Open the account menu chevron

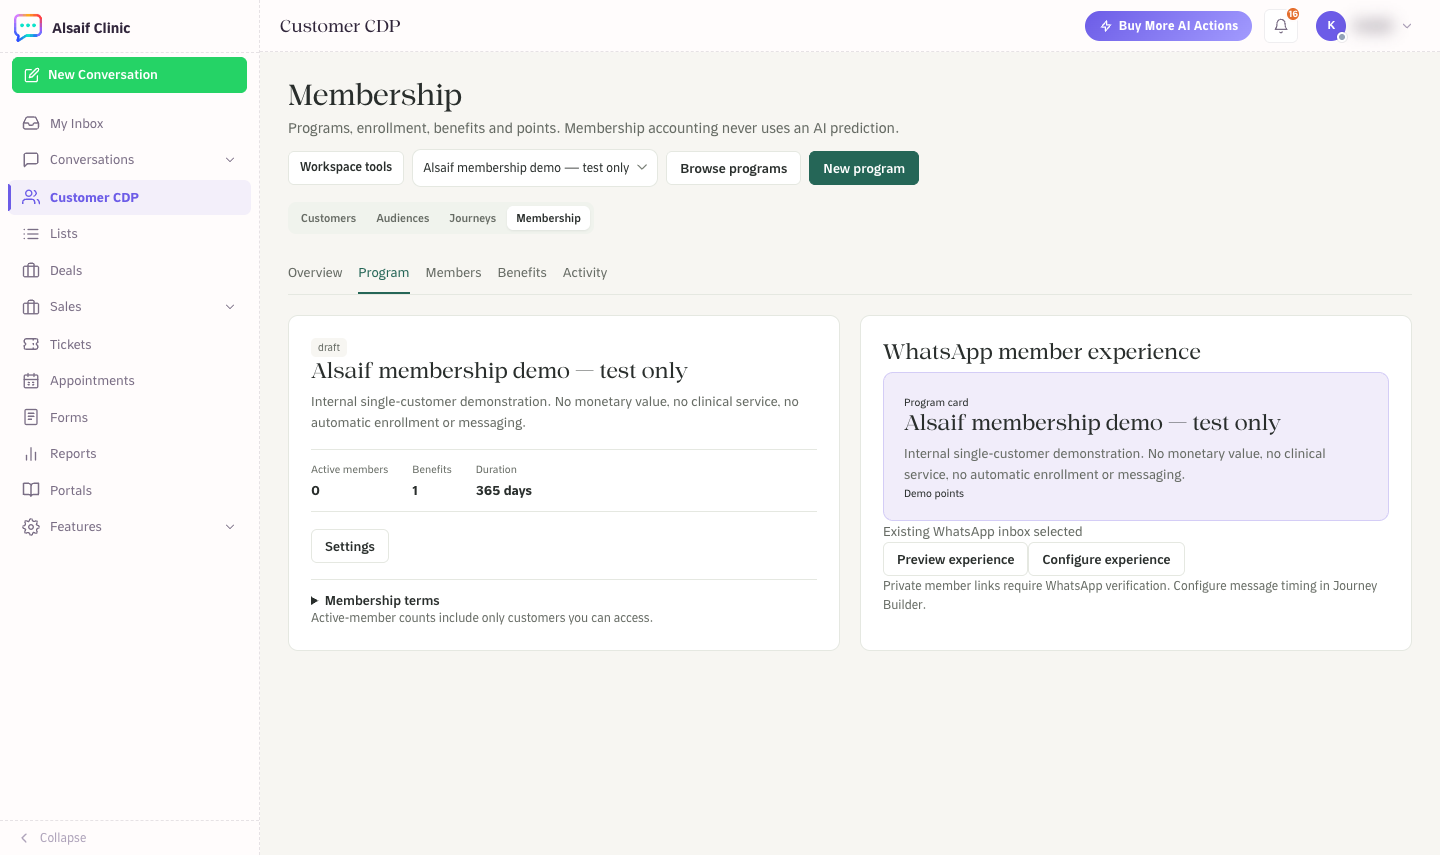[x=1407, y=26]
